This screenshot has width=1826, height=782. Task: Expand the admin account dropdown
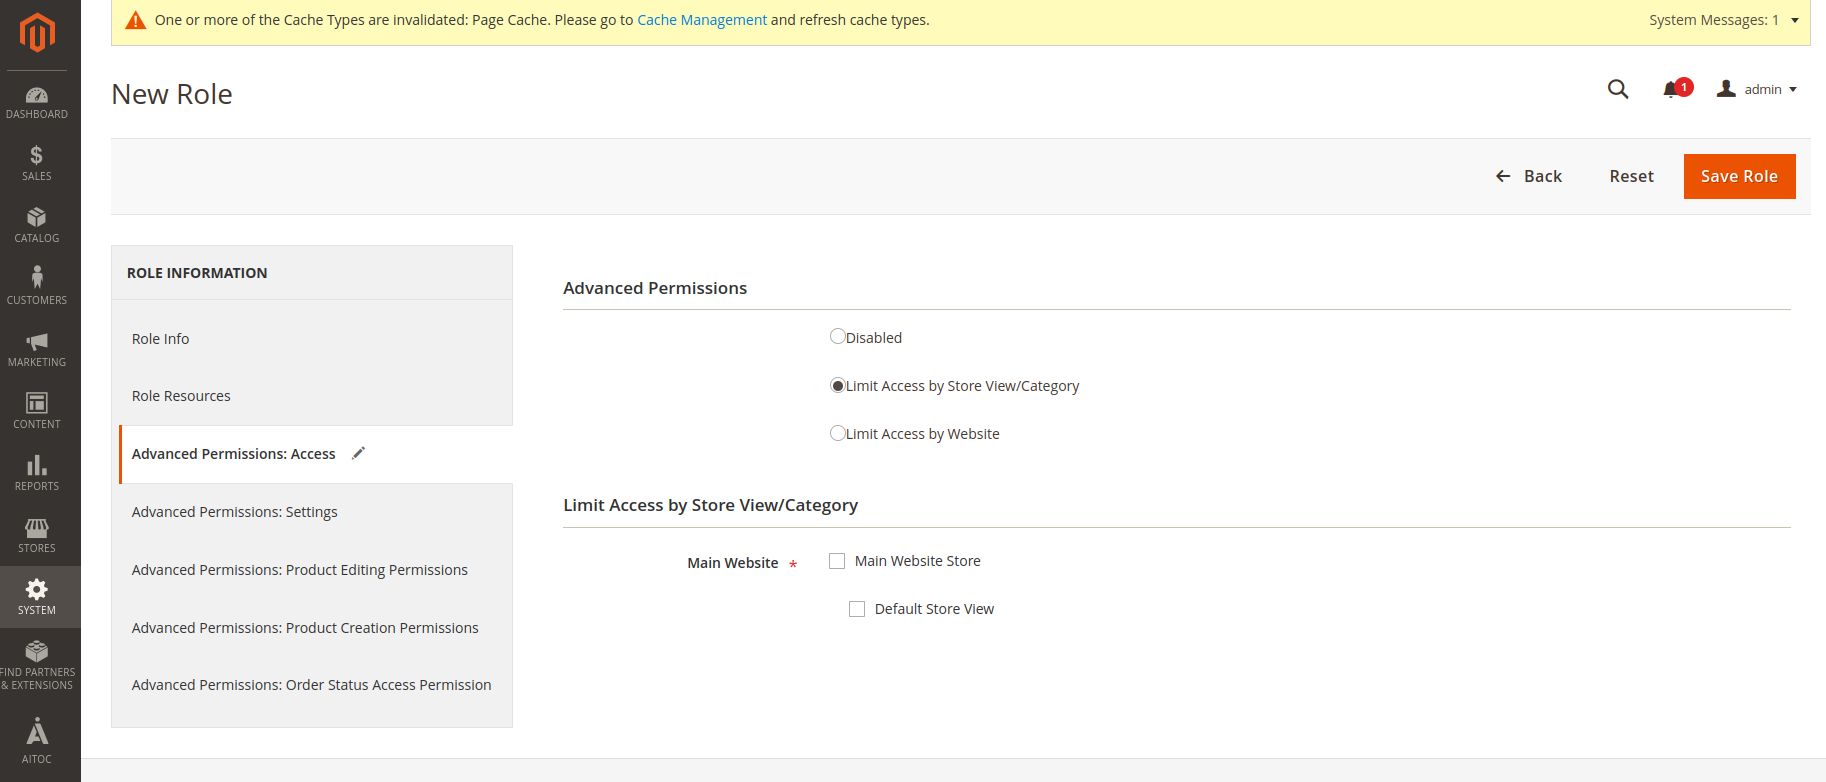[1793, 89]
